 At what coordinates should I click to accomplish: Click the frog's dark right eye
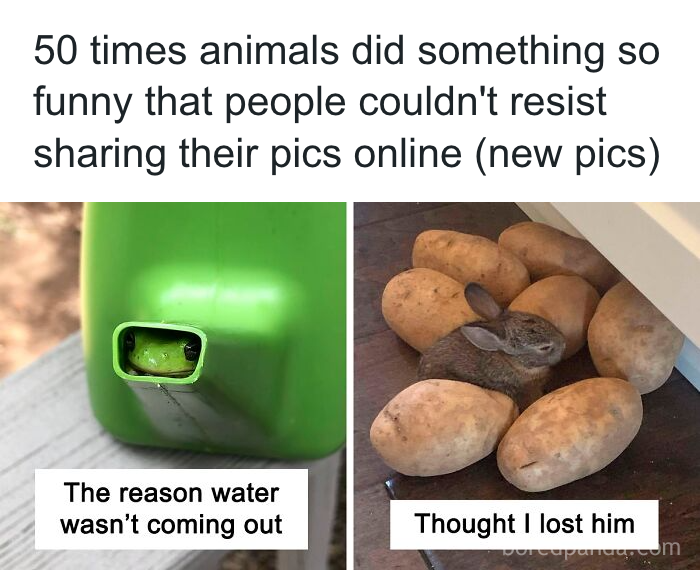point(192,351)
